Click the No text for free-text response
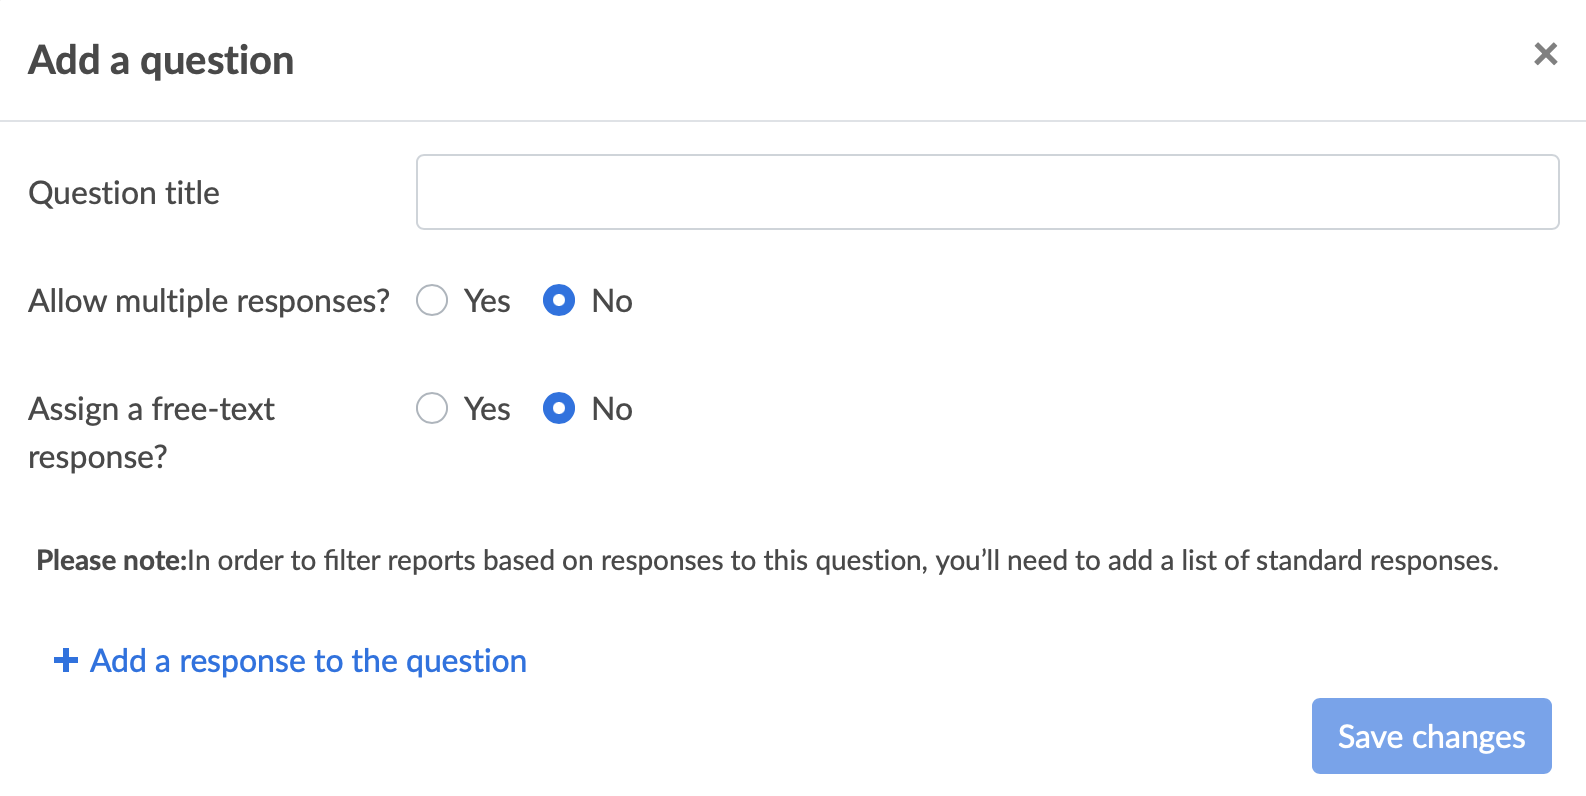 tap(612, 409)
